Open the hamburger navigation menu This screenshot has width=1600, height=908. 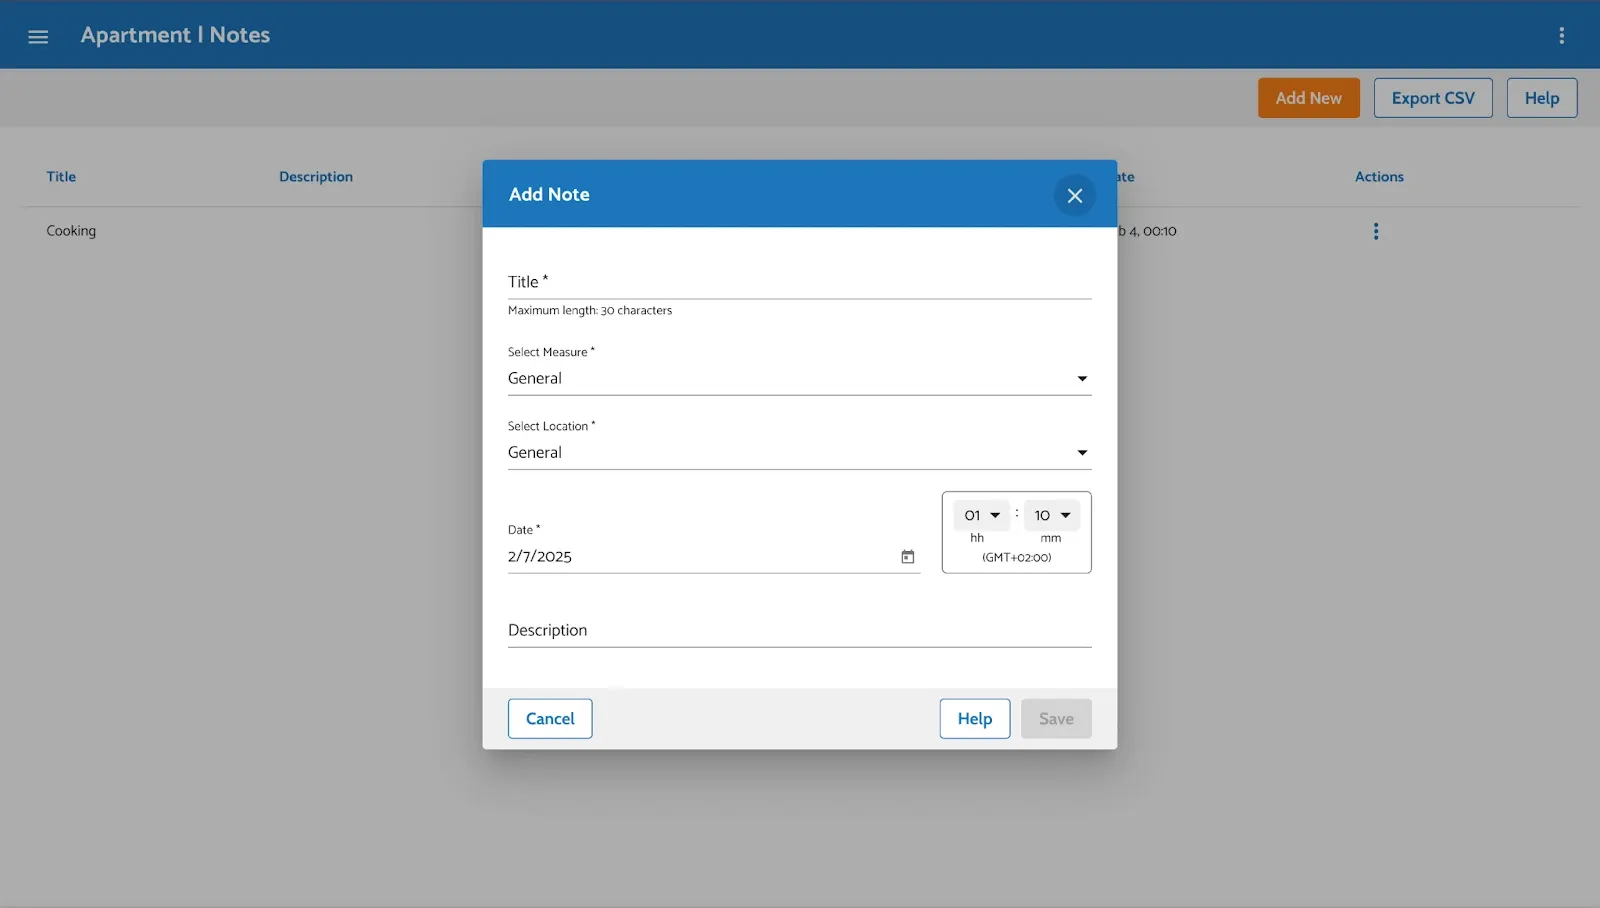tap(38, 36)
